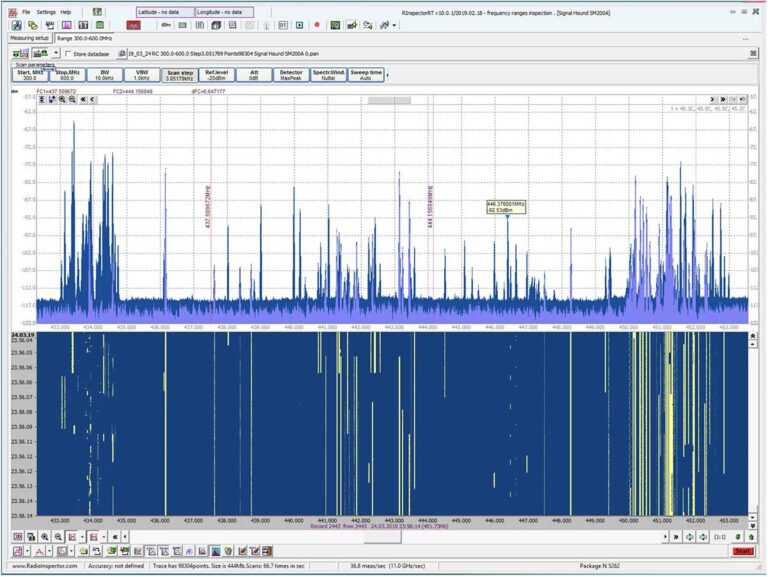Screen dimensions: 768x577
Task: Open dropdown arrow beside the Store database checkbox
Action: point(56,53)
